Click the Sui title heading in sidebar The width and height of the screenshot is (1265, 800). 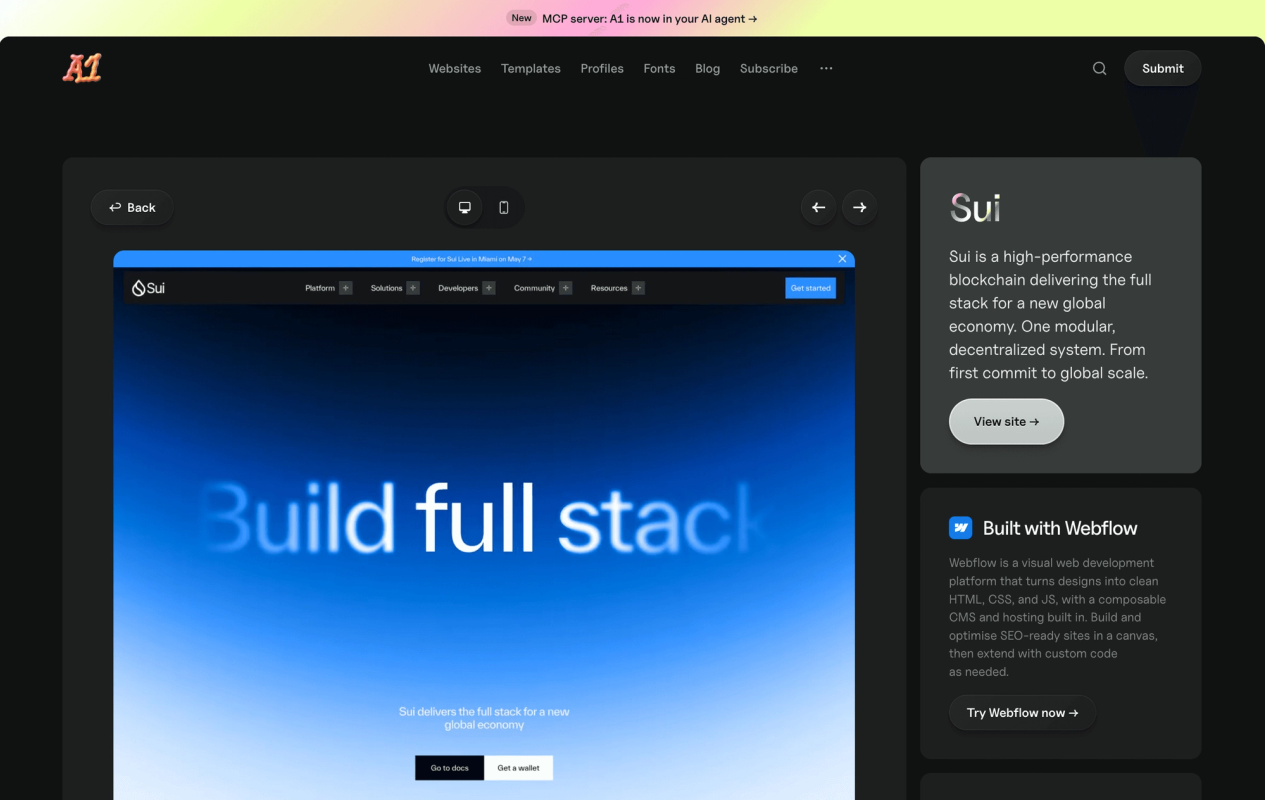point(975,208)
